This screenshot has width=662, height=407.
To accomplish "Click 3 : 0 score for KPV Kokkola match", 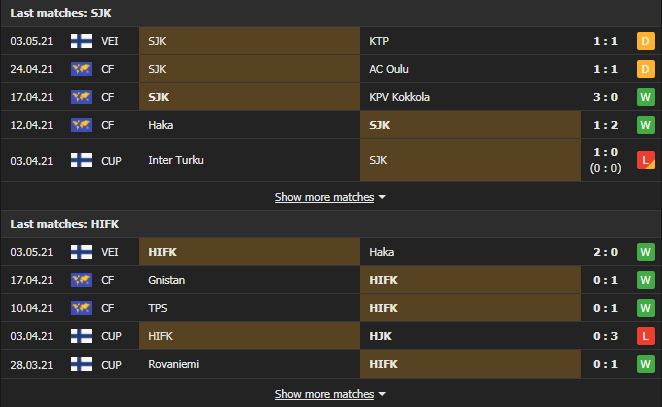I will click(x=605, y=97).
